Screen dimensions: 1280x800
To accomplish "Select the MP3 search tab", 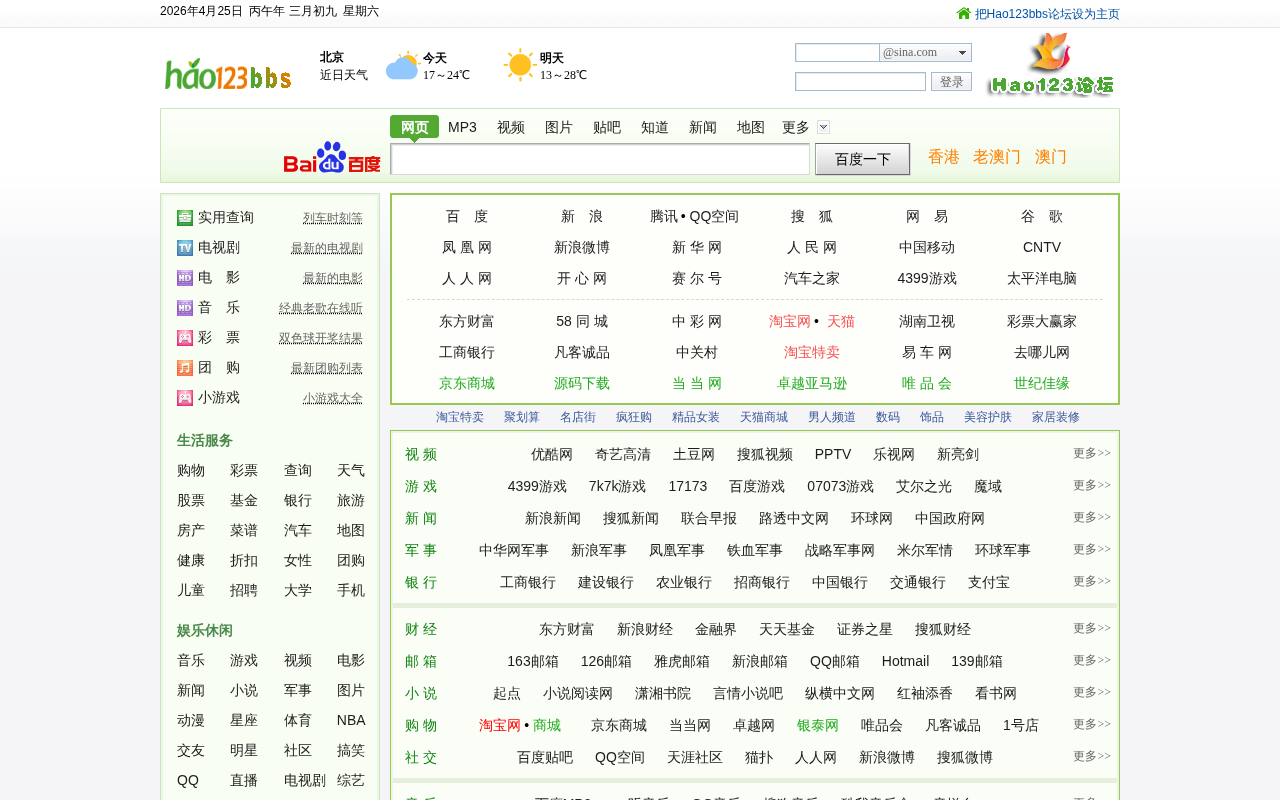I will 462,127.
